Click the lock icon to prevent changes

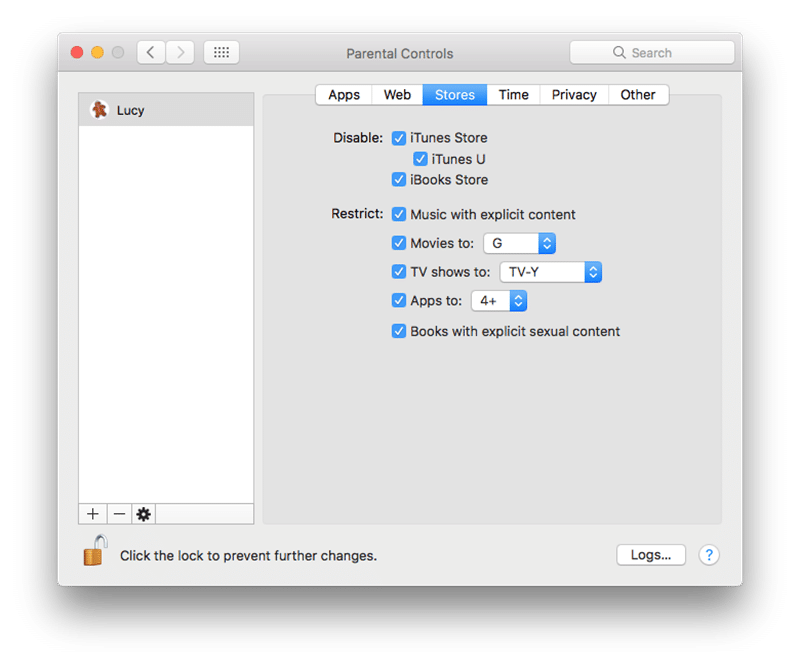(95, 552)
